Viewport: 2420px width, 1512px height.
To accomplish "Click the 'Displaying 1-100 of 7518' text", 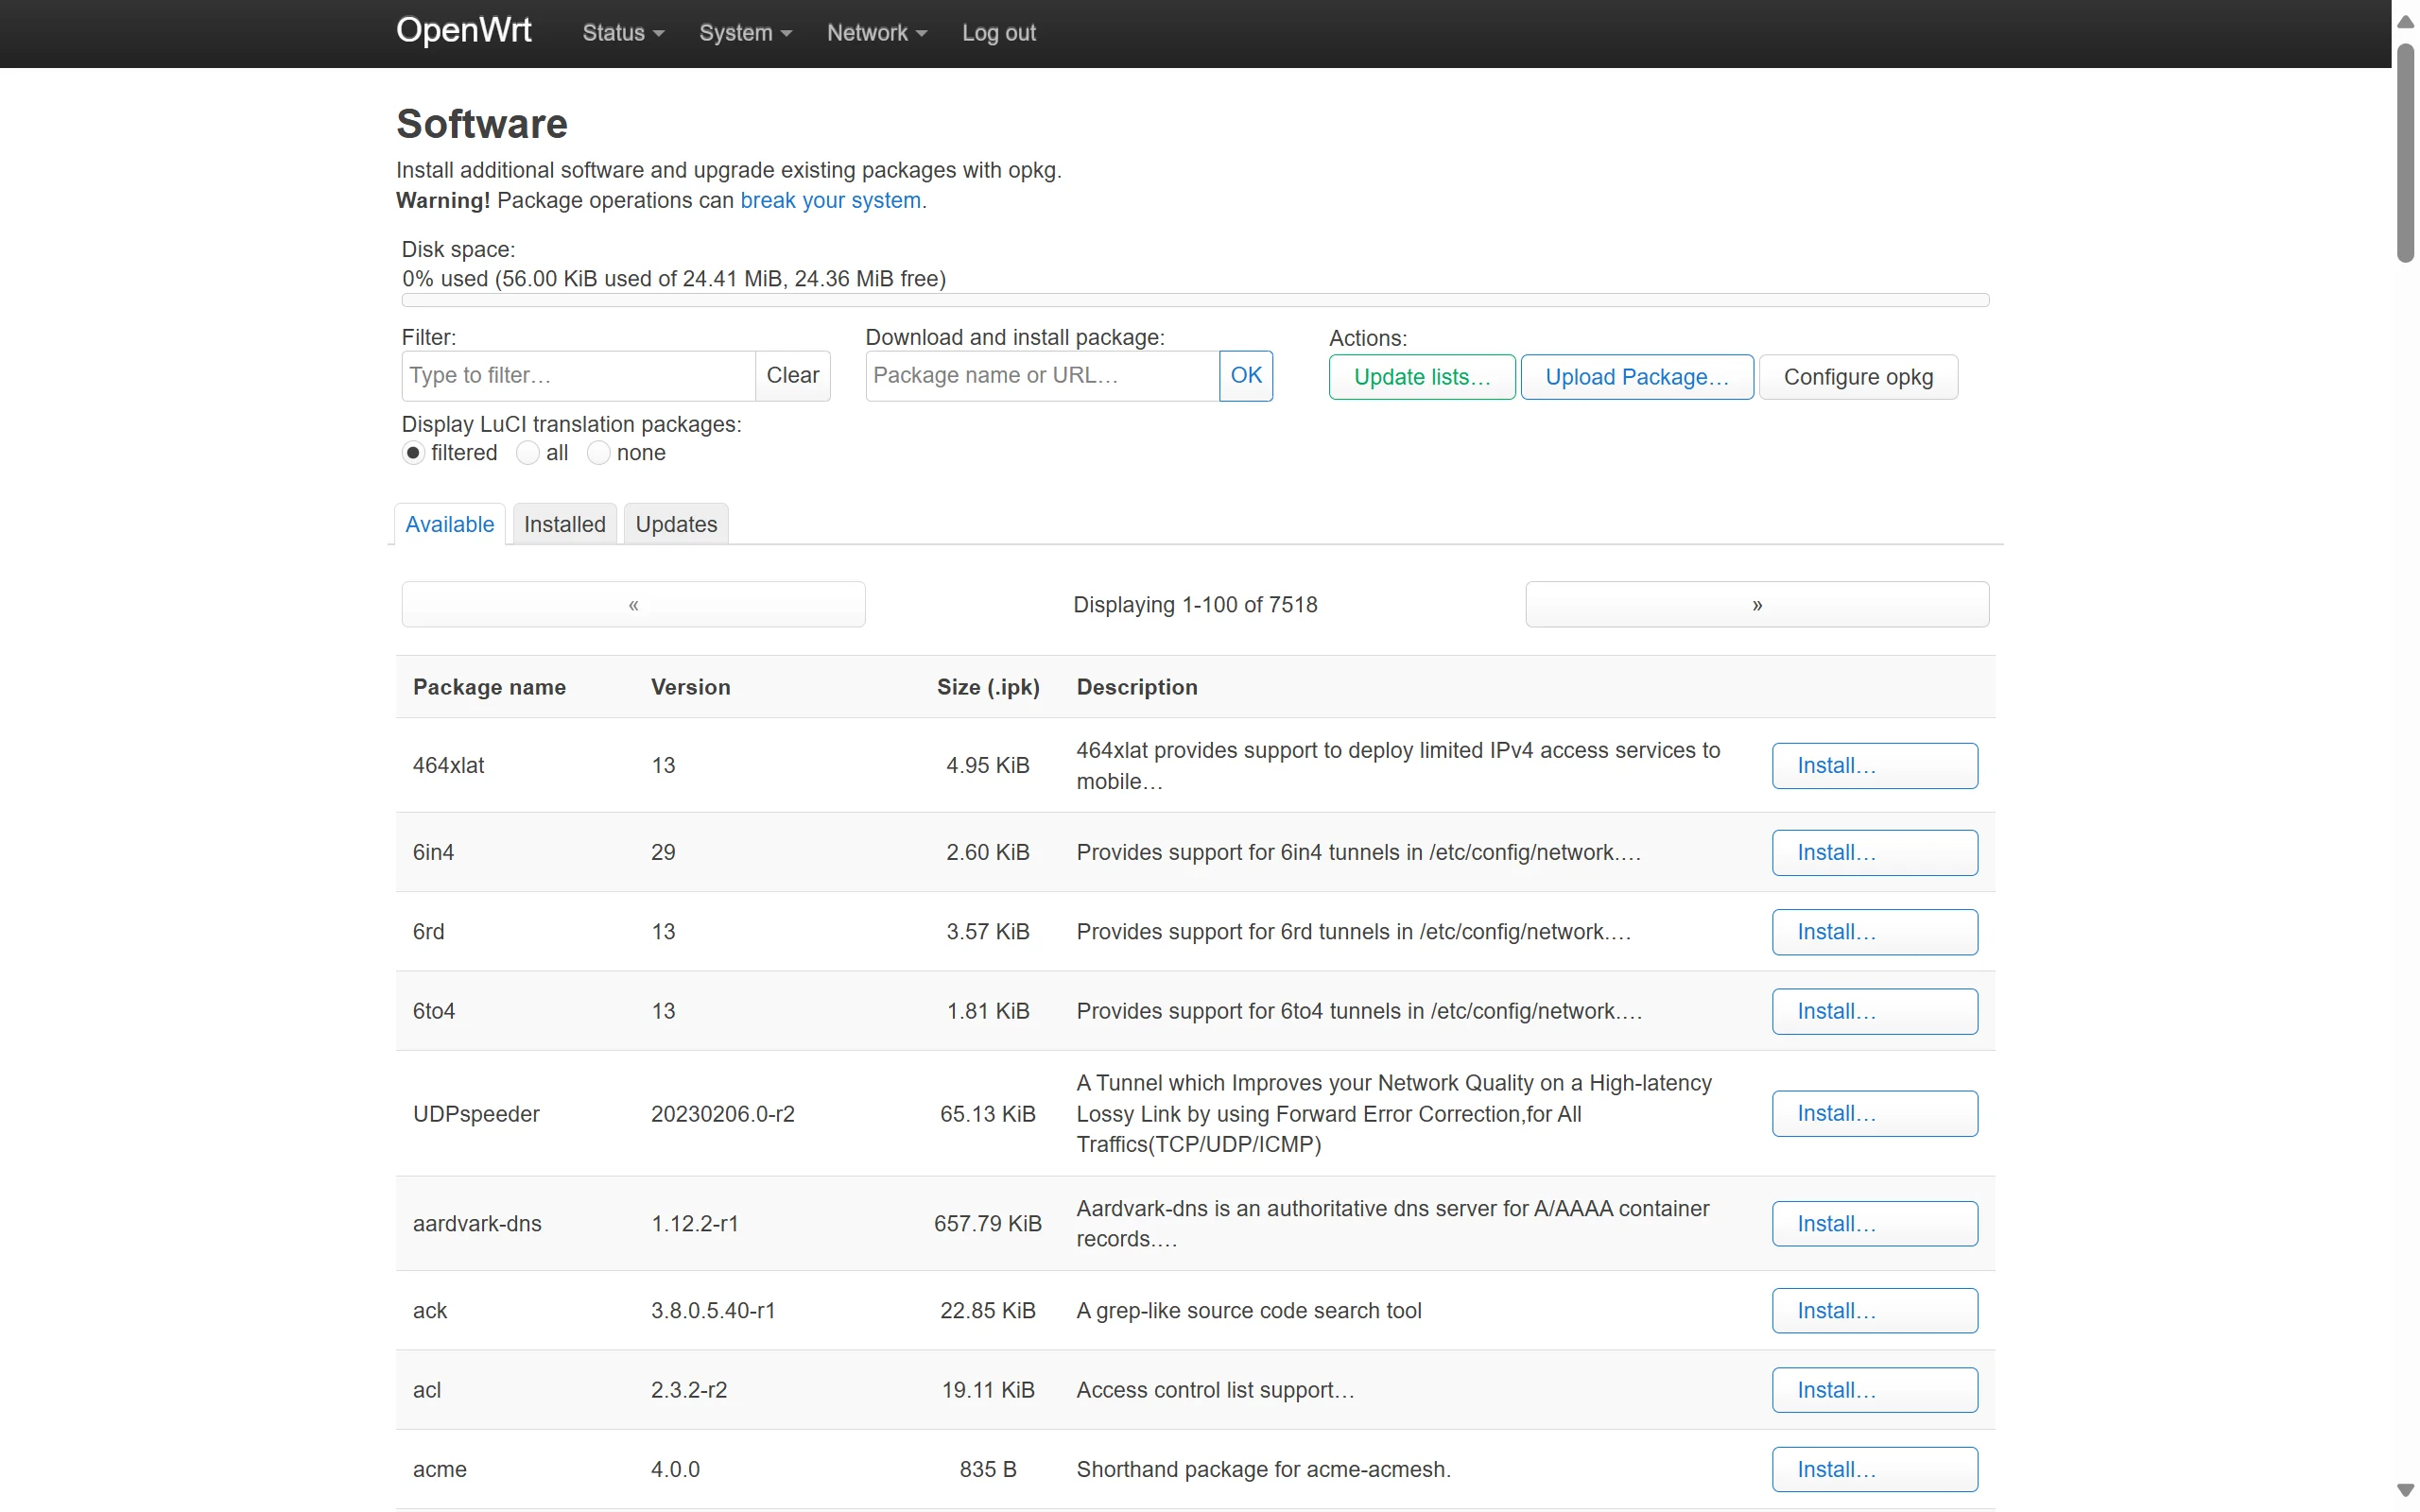I will coord(1195,604).
